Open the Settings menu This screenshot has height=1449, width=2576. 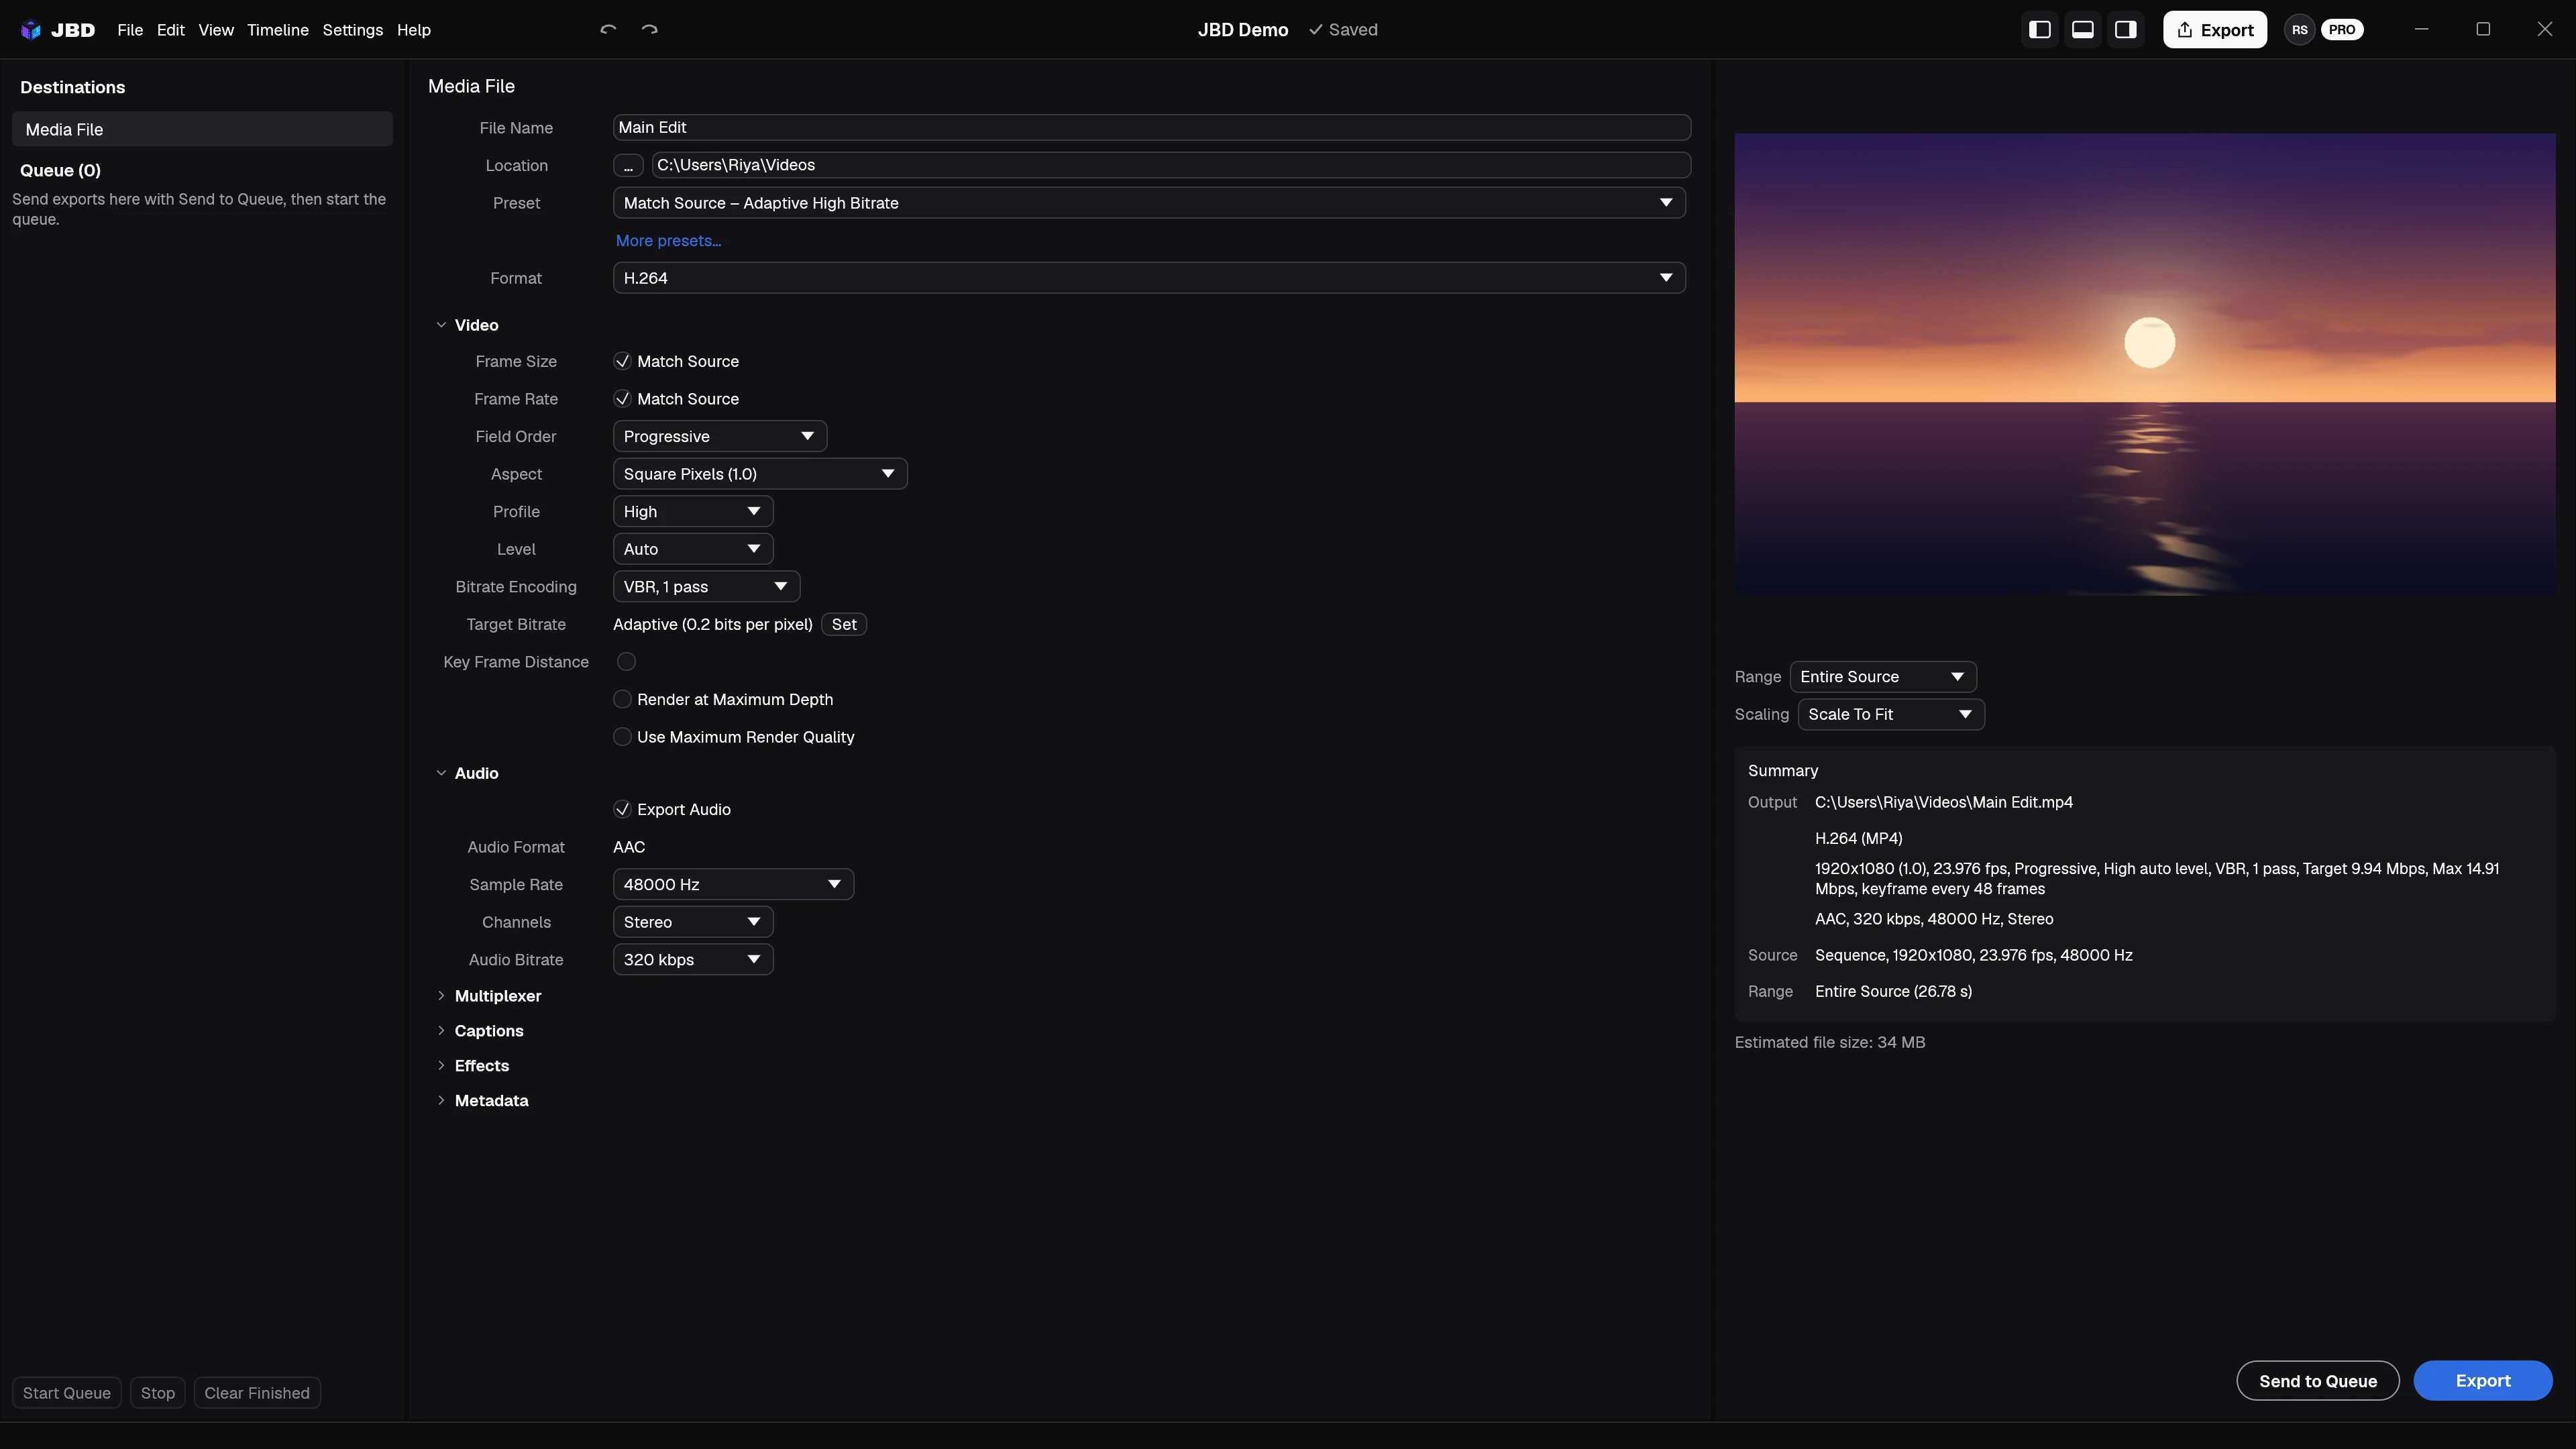coord(353,30)
